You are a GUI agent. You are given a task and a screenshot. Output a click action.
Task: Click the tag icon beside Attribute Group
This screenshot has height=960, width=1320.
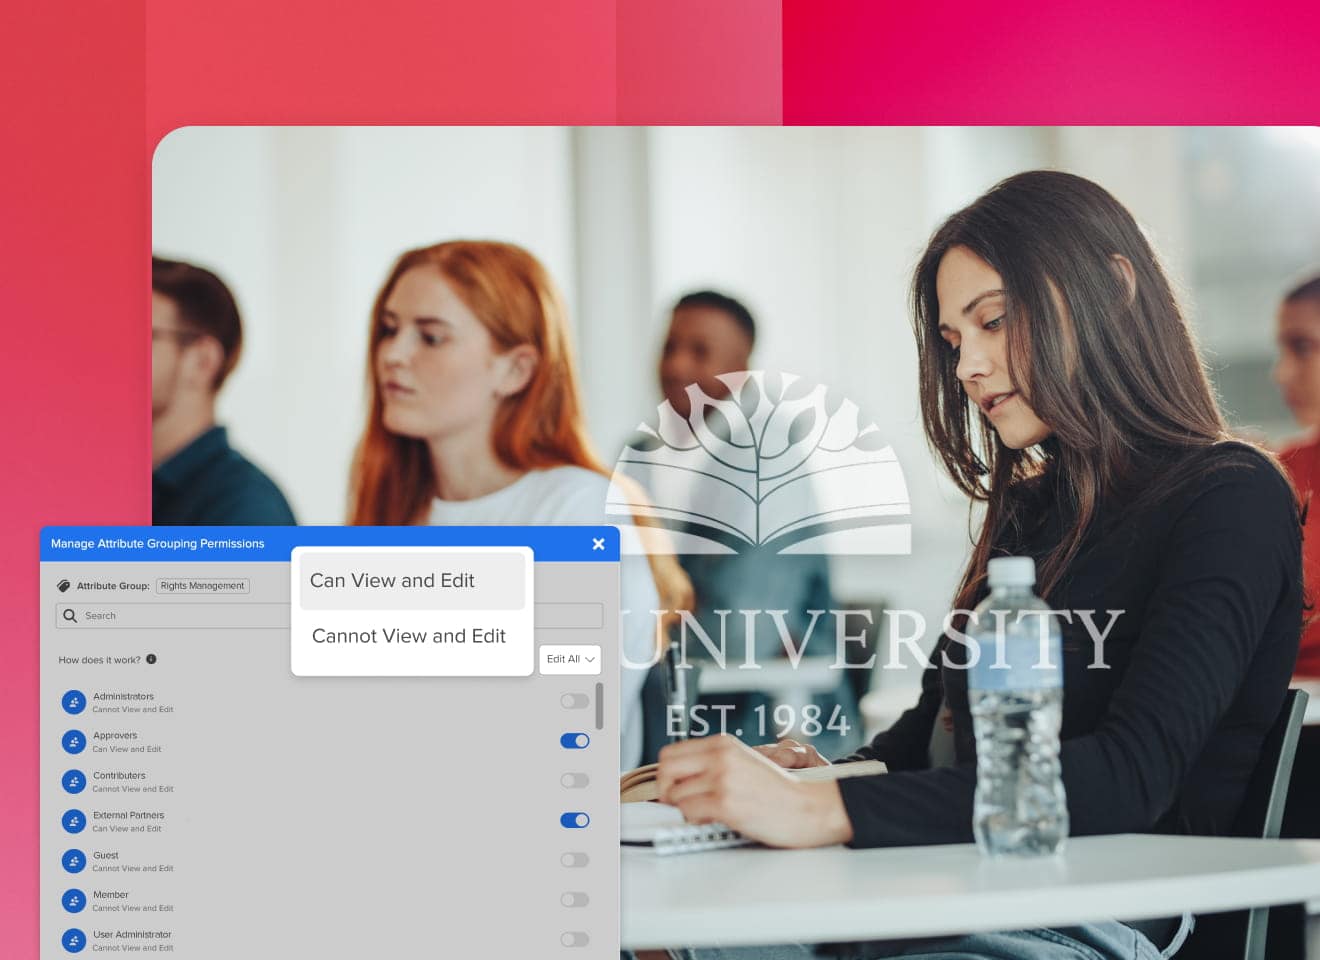pyautogui.click(x=64, y=586)
